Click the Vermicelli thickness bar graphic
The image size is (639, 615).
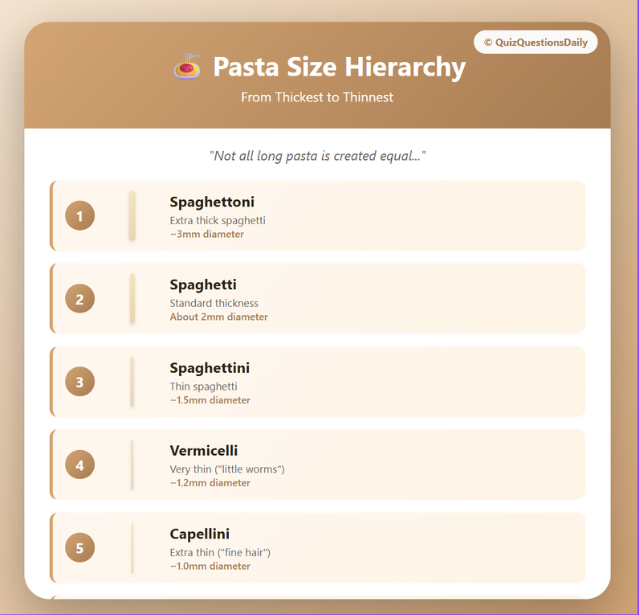pyautogui.click(x=132, y=464)
